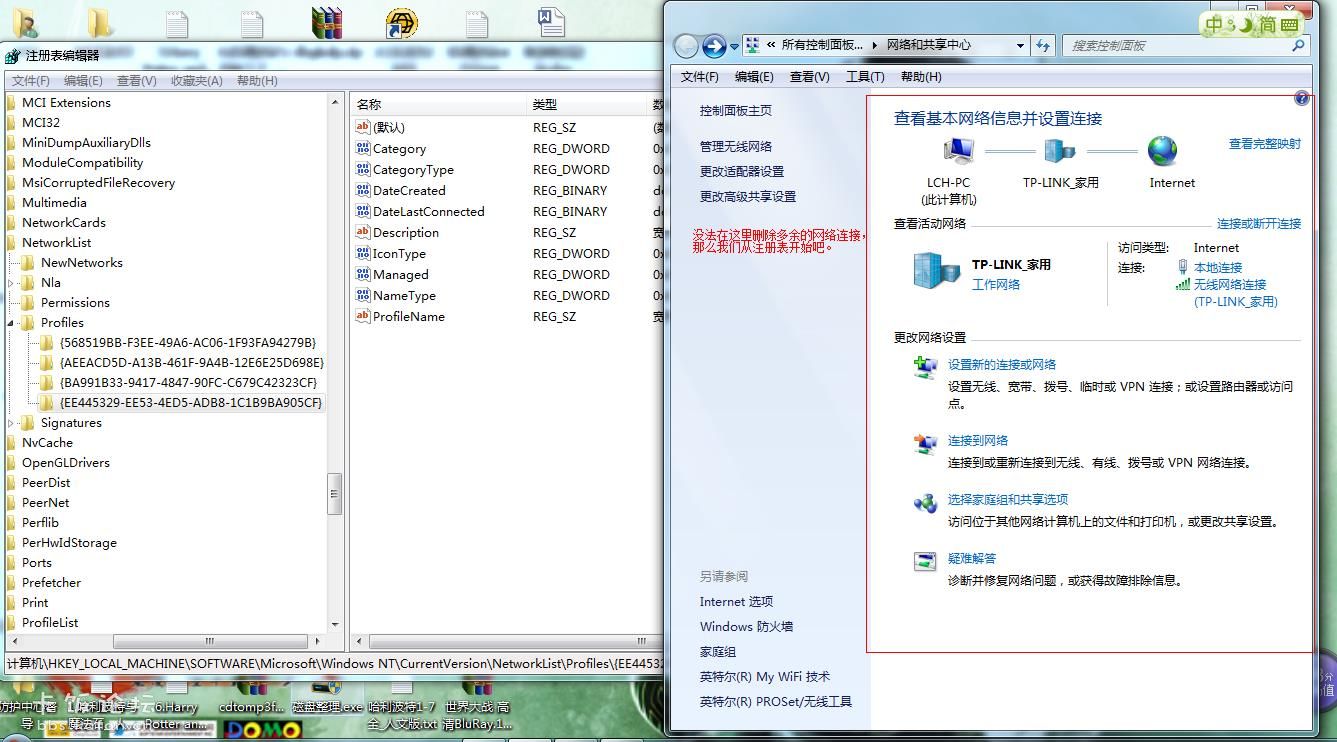Click the Back navigation button
Viewport: 1337px width, 742px height.
pos(686,46)
